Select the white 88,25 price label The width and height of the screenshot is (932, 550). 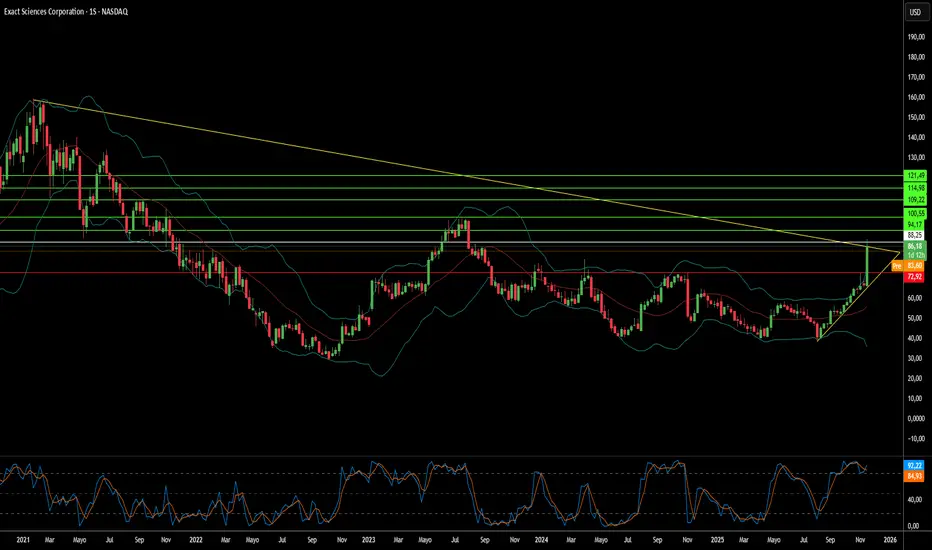coord(916,235)
